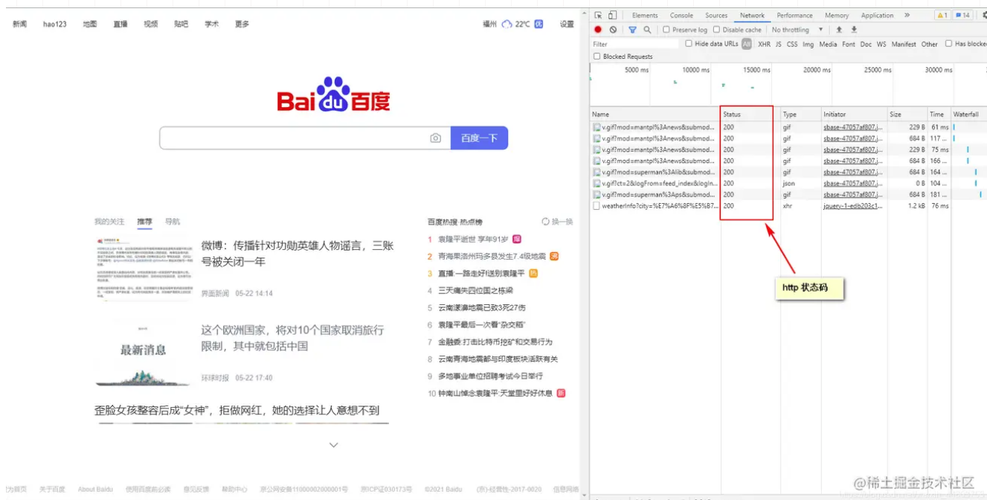Enable the Preserve log checkbox
Screen dimensions: 987x500
pos(666,30)
